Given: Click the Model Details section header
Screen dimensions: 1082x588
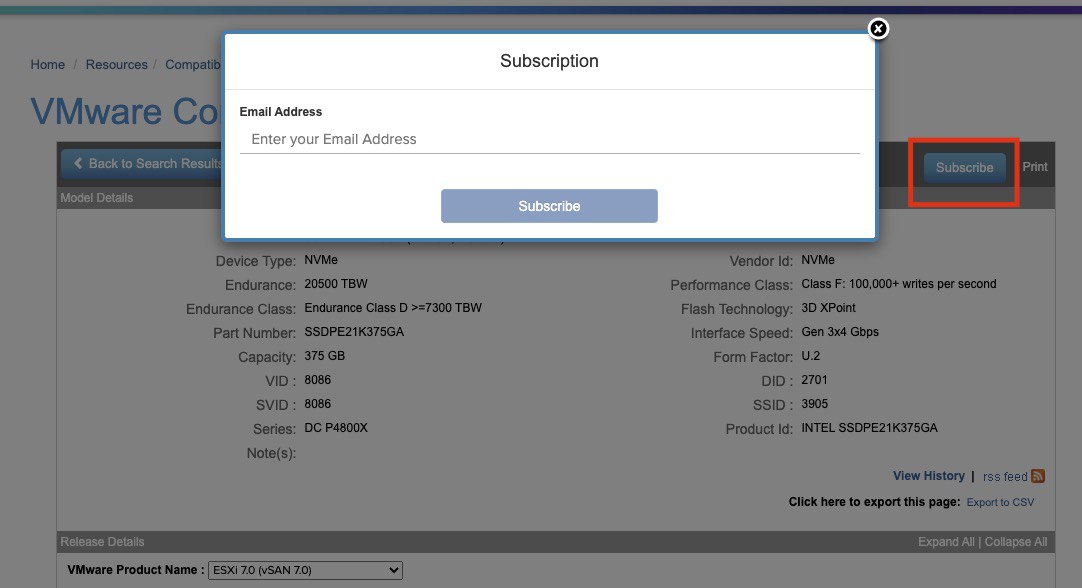Looking at the screenshot, I should (97, 198).
